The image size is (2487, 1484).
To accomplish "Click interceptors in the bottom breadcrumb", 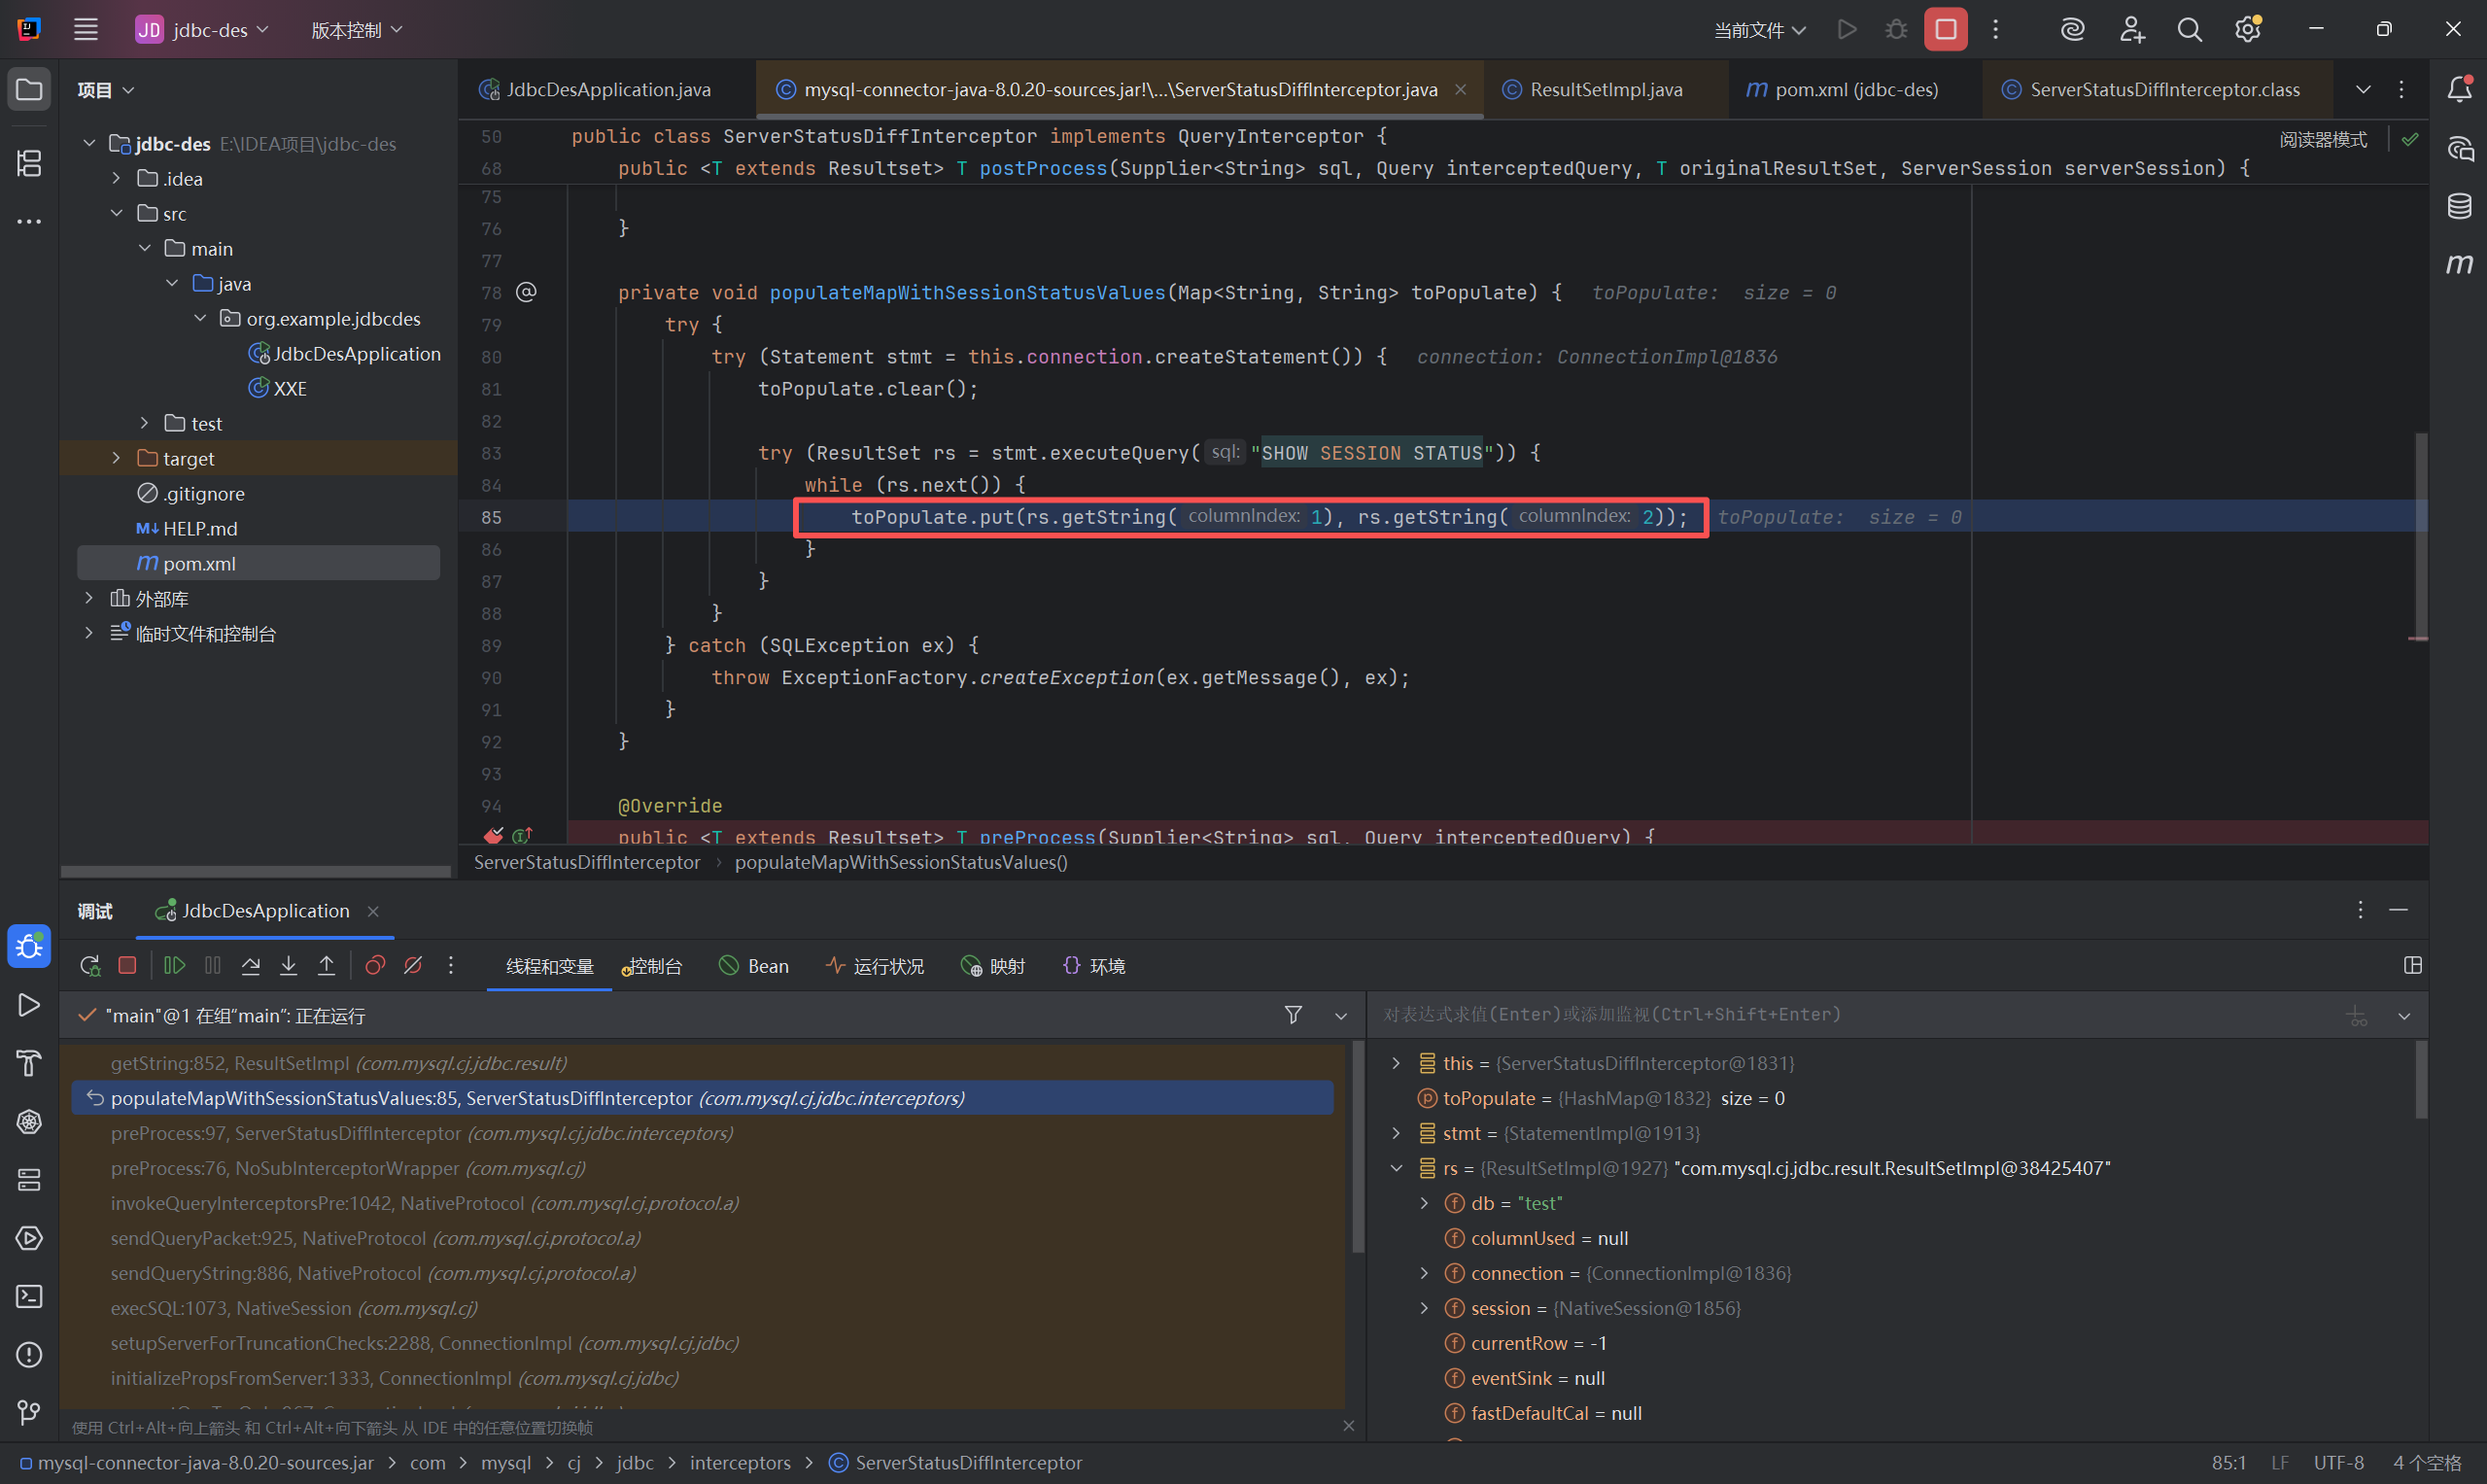I will point(740,1463).
